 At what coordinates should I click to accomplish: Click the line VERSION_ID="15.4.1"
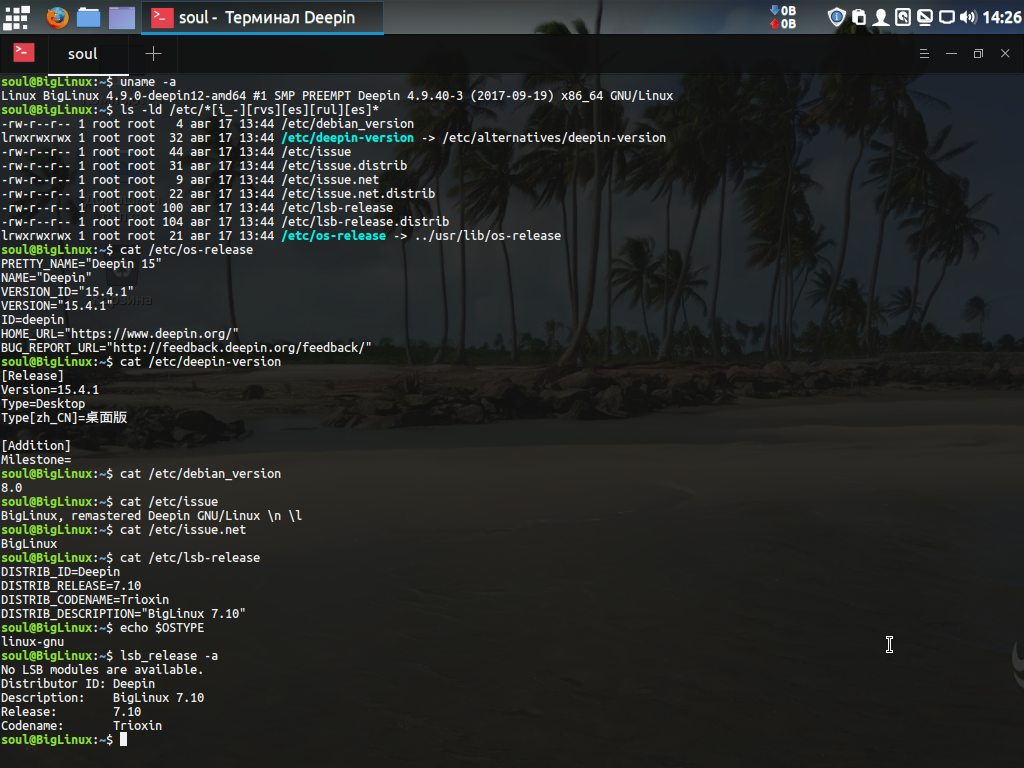(x=67, y=292)
